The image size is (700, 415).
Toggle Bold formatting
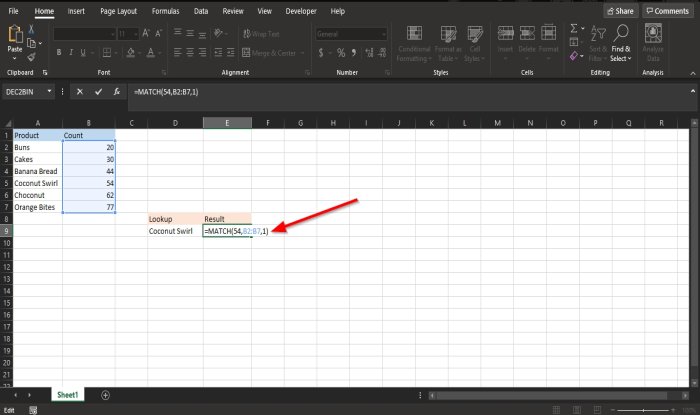pyautogui.click(x=58, y=53)
